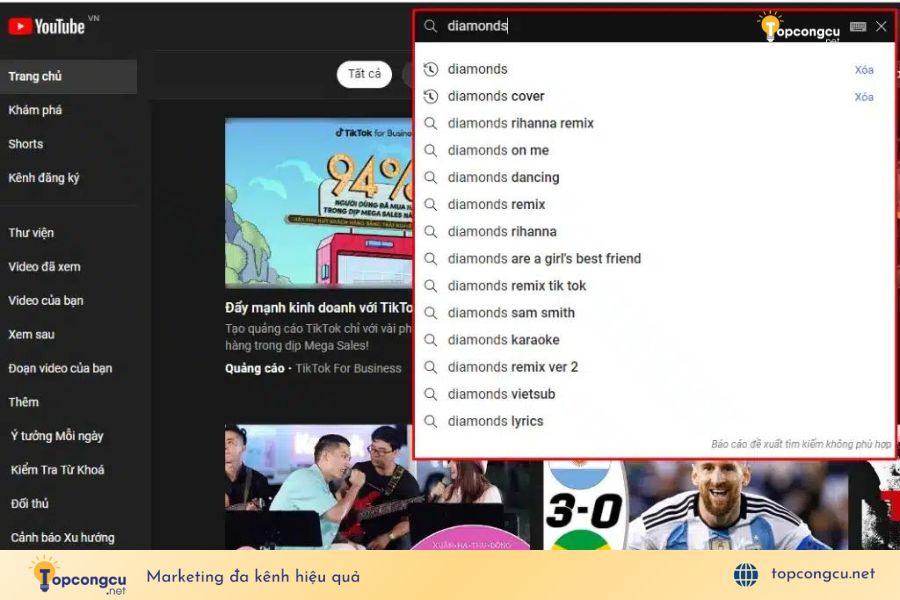
Task: Select suggestion "diamonds rihanna"
Action: point(502,231)
